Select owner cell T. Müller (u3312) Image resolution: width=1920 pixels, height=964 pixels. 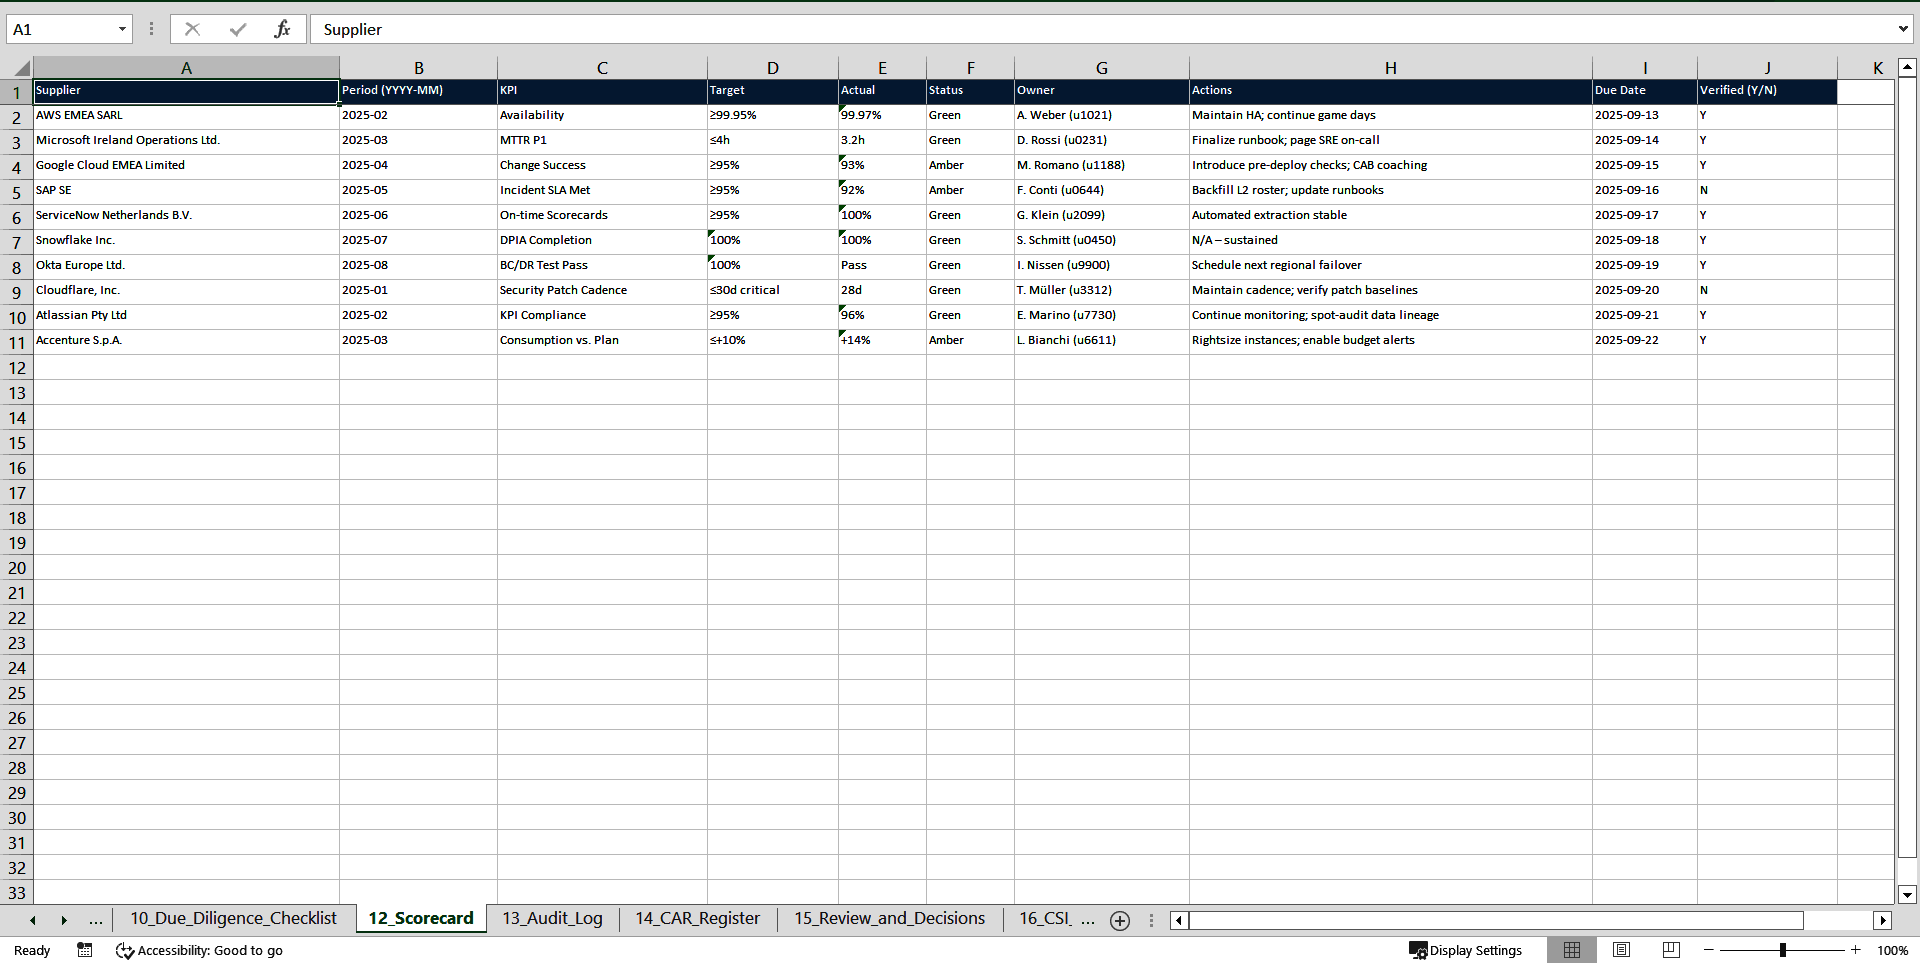click(1101, 291)
